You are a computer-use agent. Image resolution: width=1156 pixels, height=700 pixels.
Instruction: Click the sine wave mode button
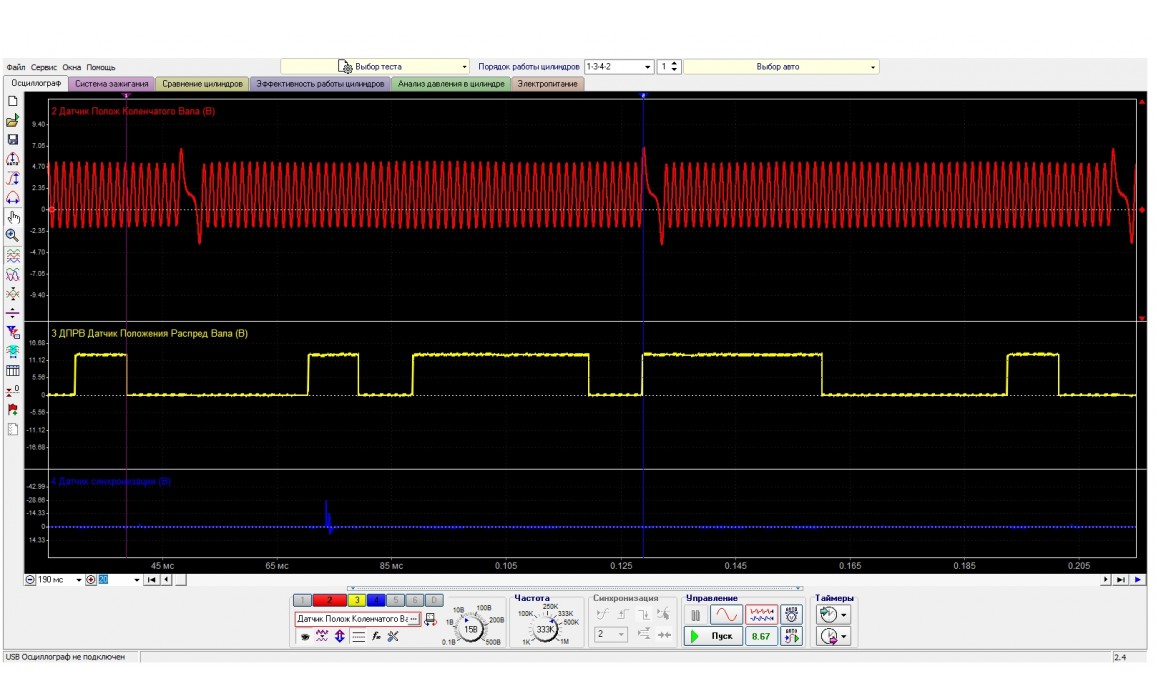pos(727,616)
